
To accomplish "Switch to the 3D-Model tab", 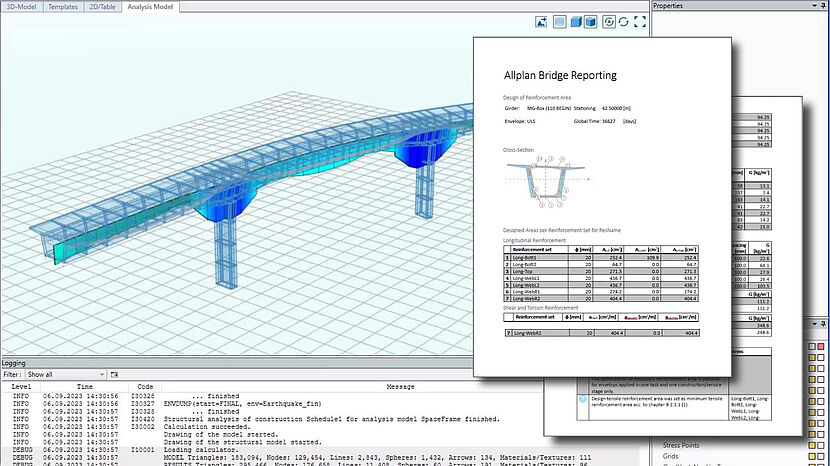I will click(x=21, y=7).
